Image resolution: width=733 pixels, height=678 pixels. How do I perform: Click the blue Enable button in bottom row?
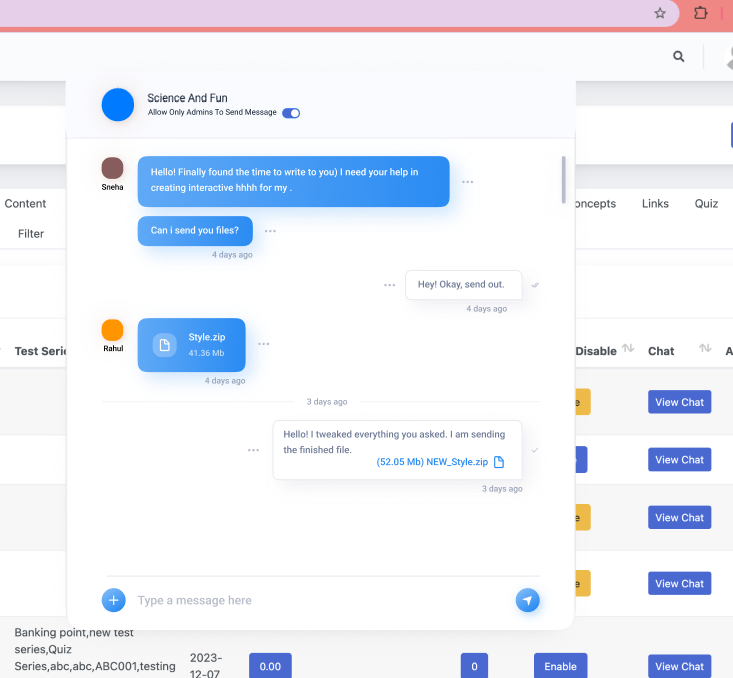pos(560,666)
